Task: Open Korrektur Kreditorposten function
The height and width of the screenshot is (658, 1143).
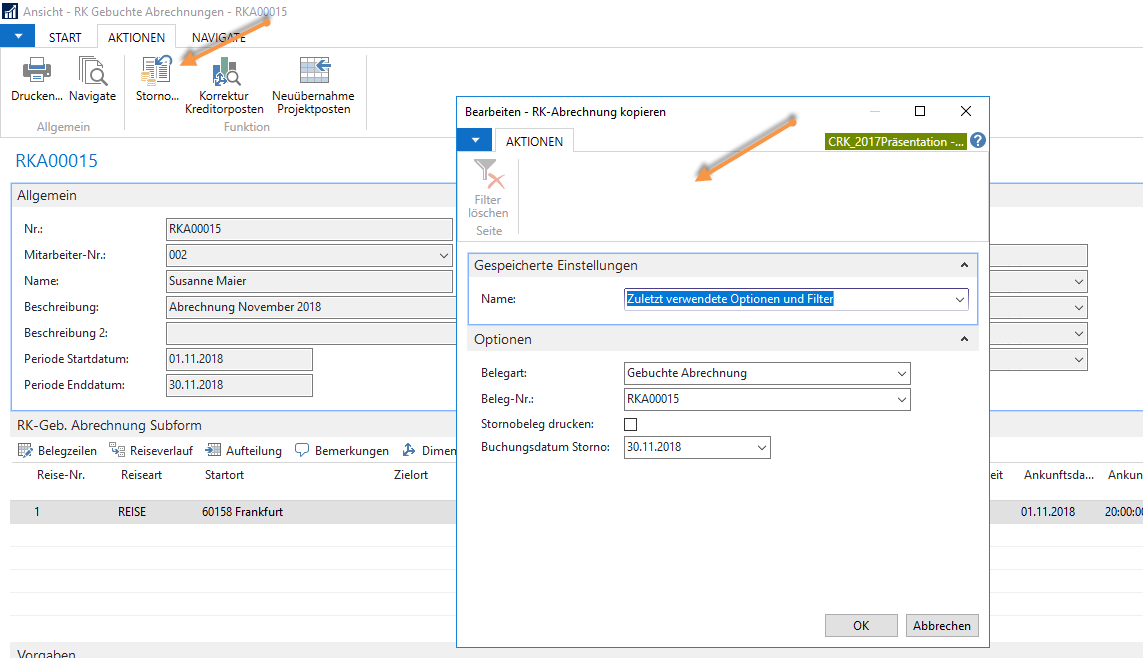Action: pos(225,71)
